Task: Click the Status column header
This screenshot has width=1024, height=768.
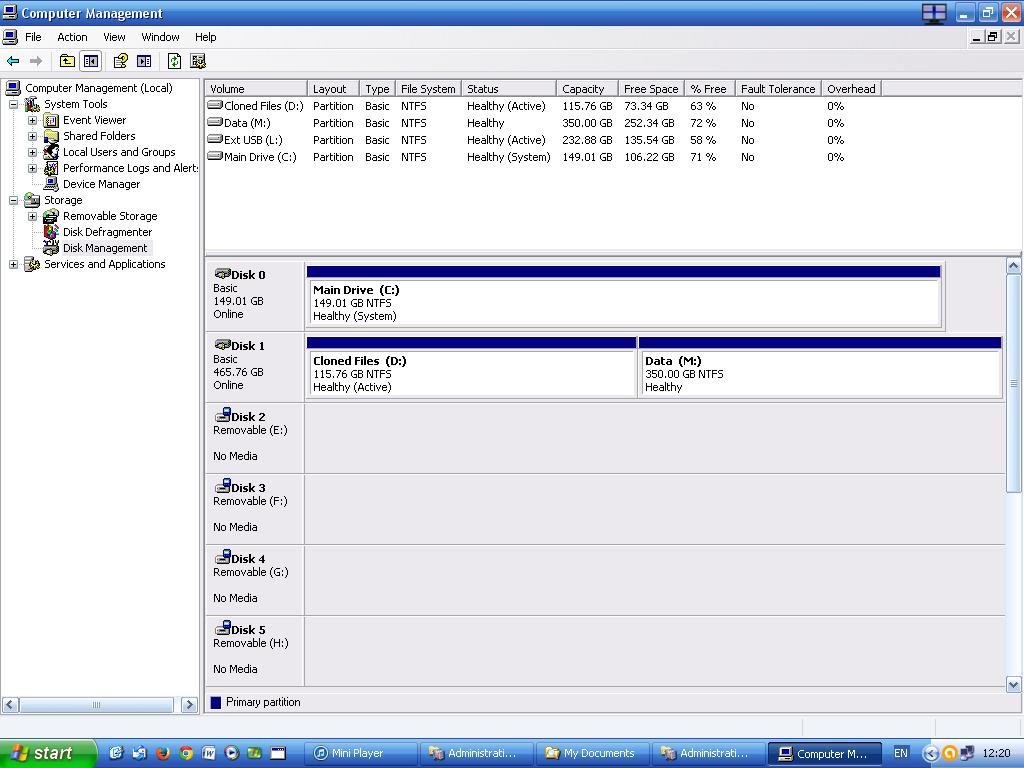Action: pos(509,89)
